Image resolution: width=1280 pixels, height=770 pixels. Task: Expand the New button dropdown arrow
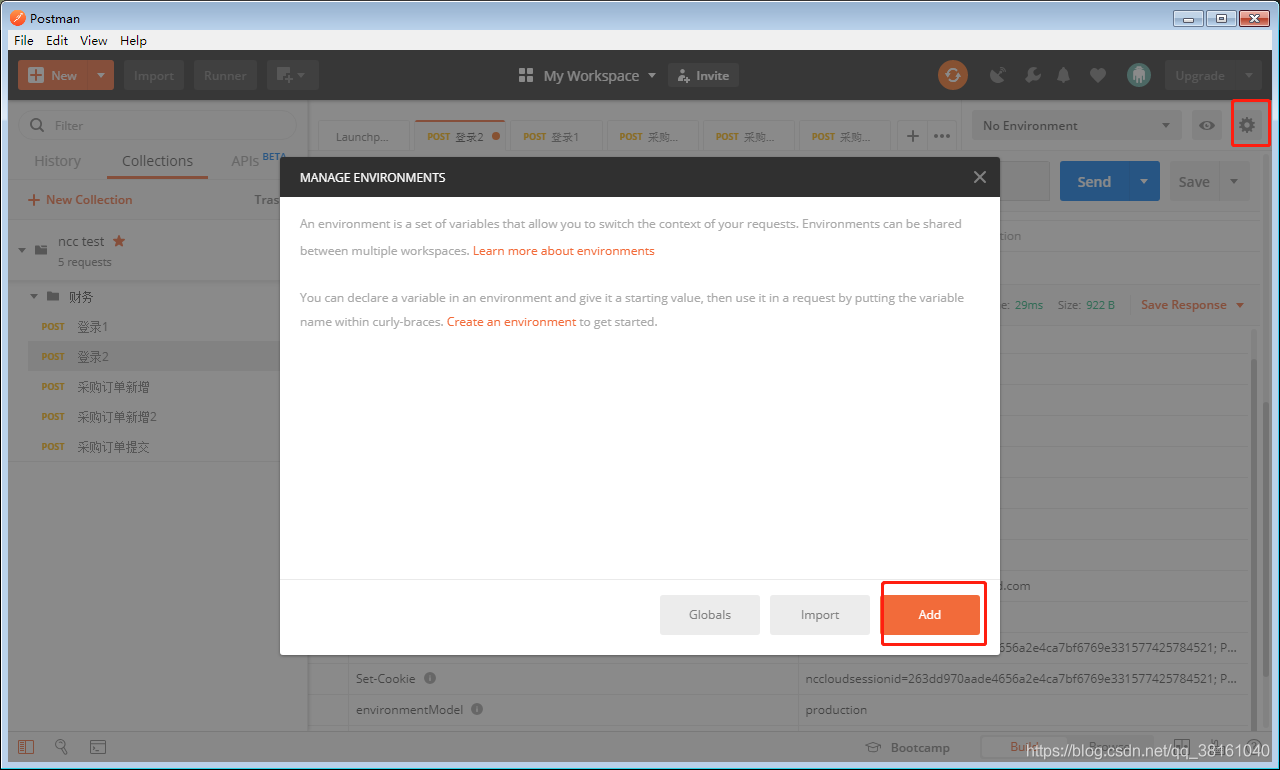pyautogui.click(x=101, y=75)
